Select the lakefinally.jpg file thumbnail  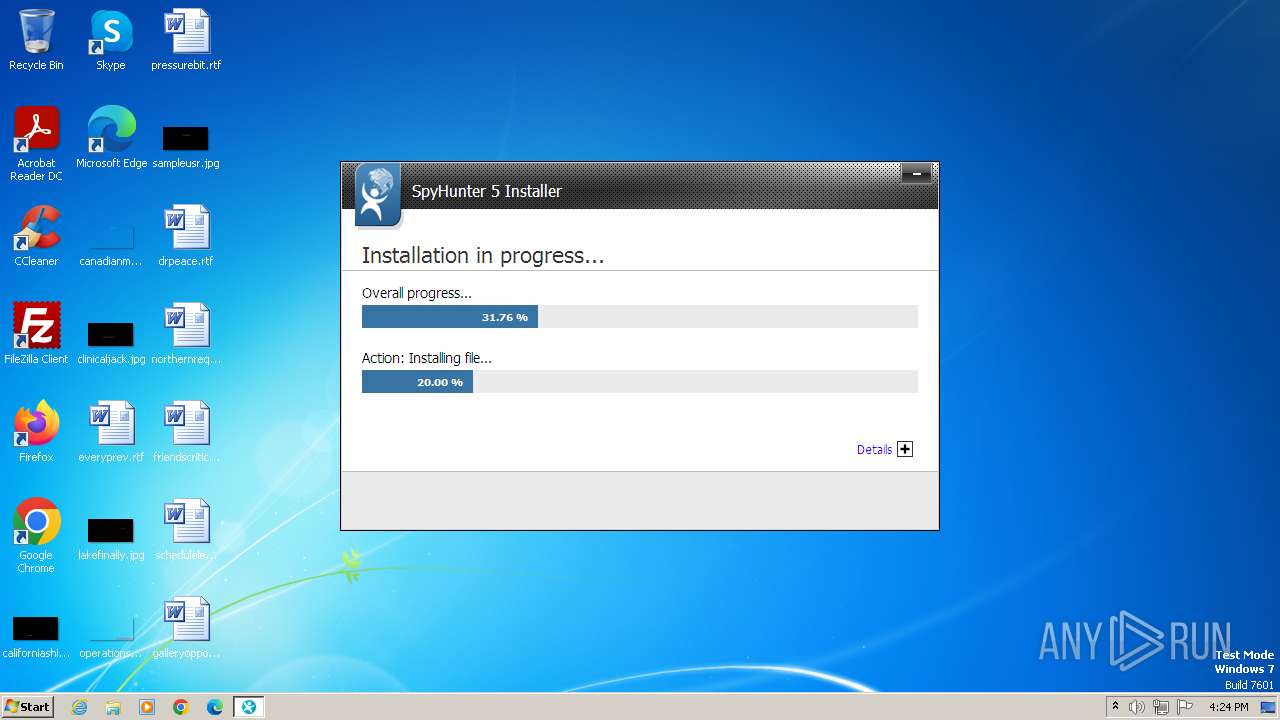[x=111, y=539]
